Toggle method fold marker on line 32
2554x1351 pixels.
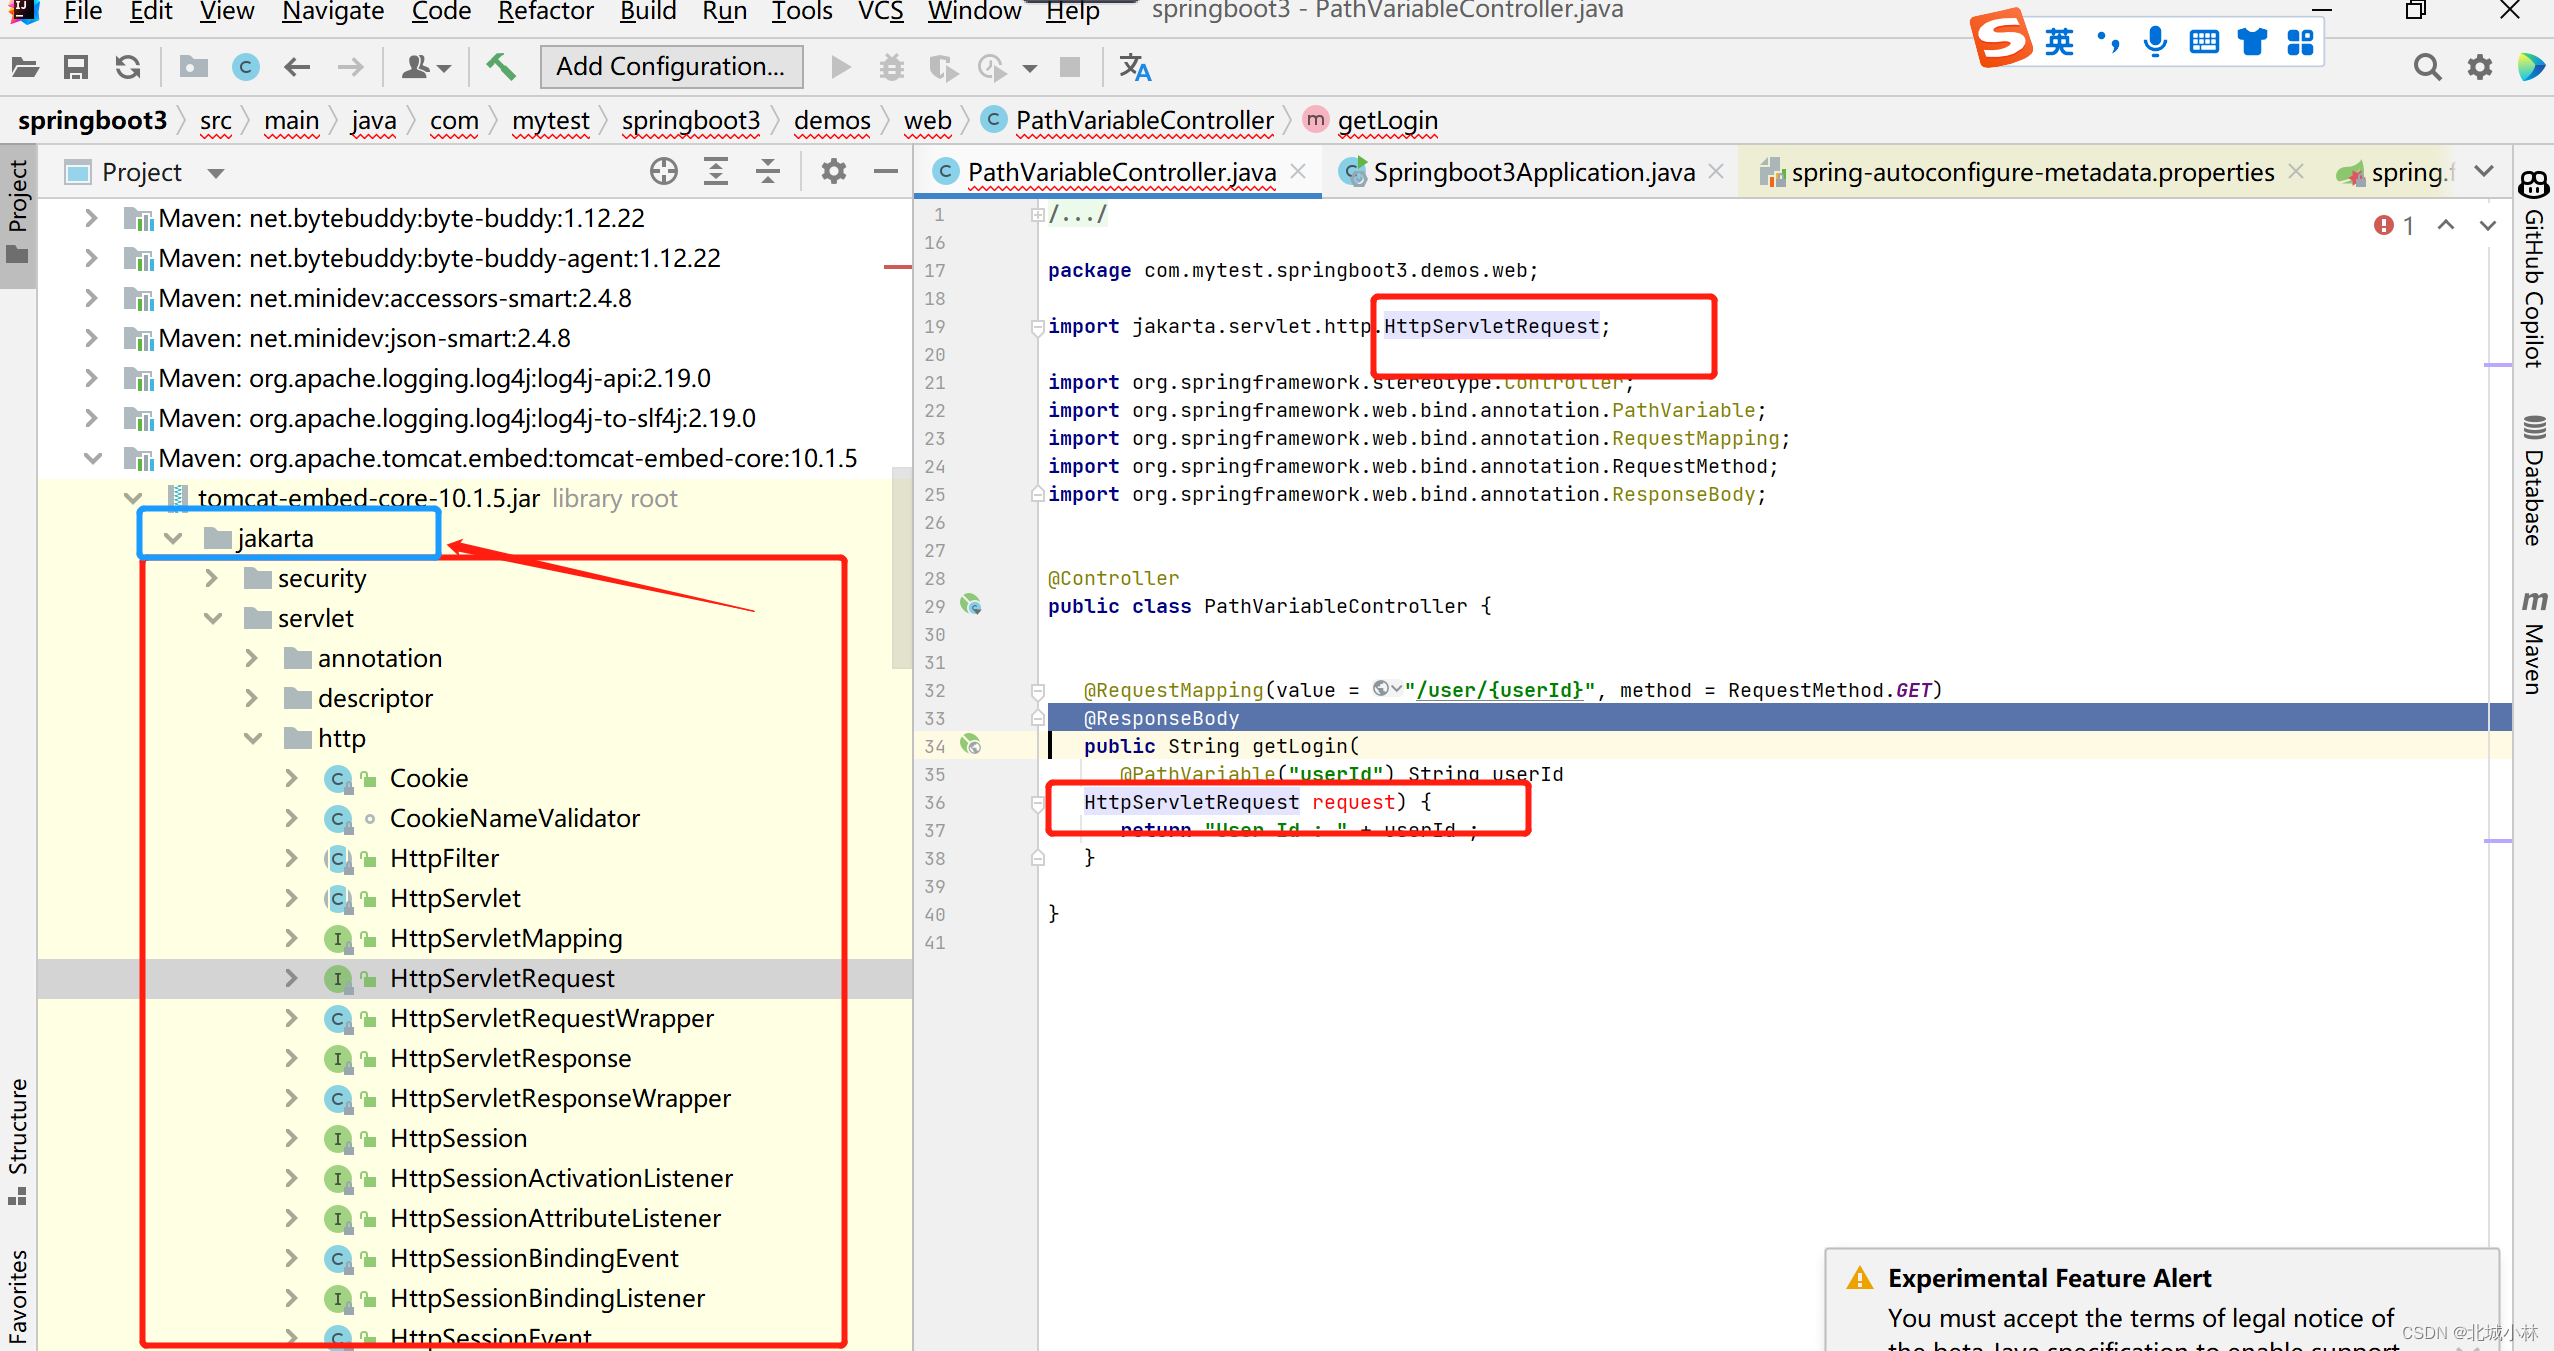click(x=1037, y=690)
